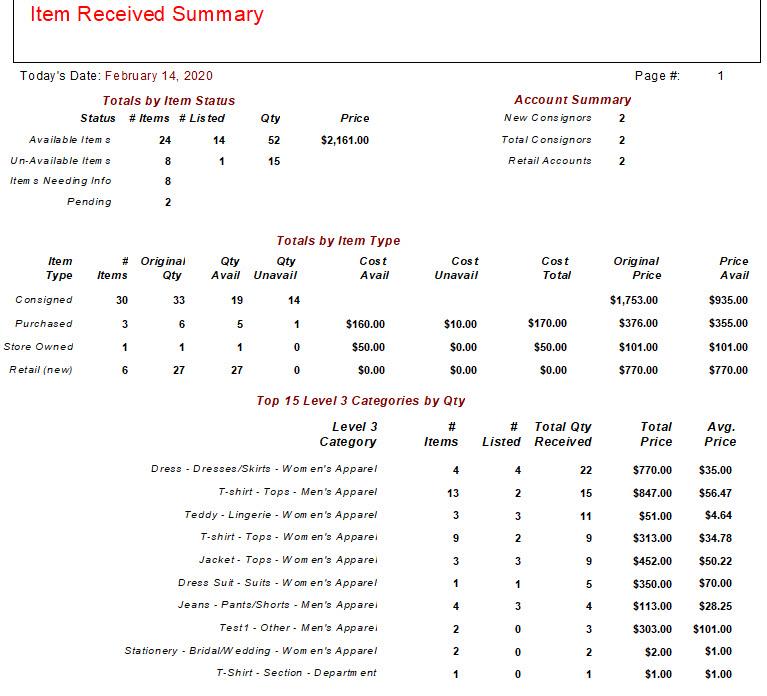The width and height of the screenshot is (767, 696).
Task: Click the $160.00 cost avail value
Action: 365,324
